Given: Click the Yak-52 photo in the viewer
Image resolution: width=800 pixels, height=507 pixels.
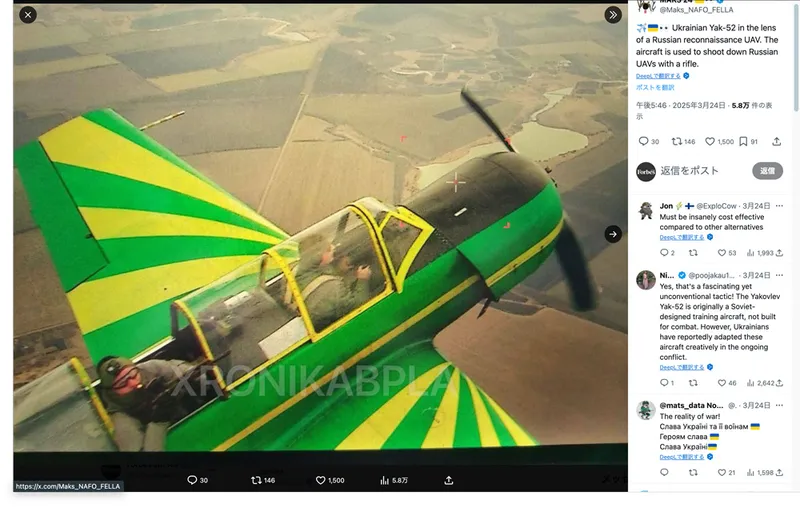Looking at the screenshot, I should point(320,228).
